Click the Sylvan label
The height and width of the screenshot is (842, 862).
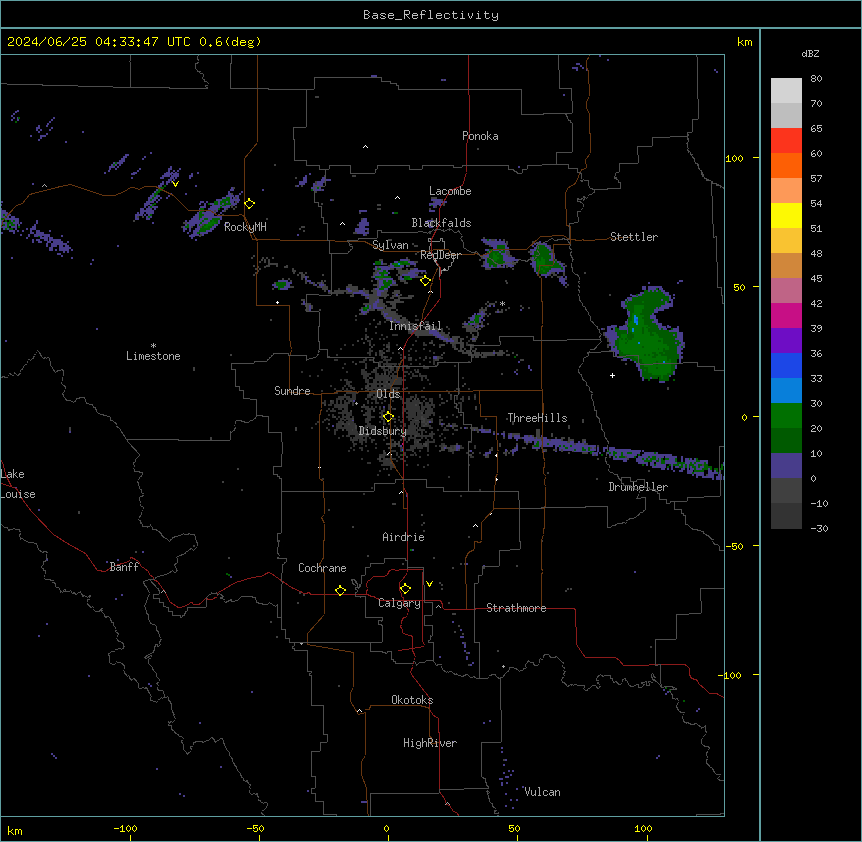click(x=390, y=245)
